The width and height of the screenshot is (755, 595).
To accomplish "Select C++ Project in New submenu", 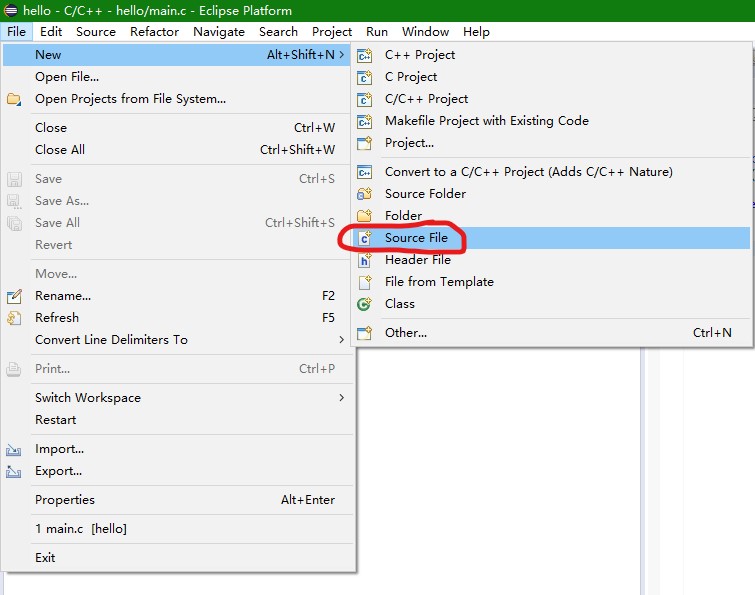I will (x=551, y=55).
